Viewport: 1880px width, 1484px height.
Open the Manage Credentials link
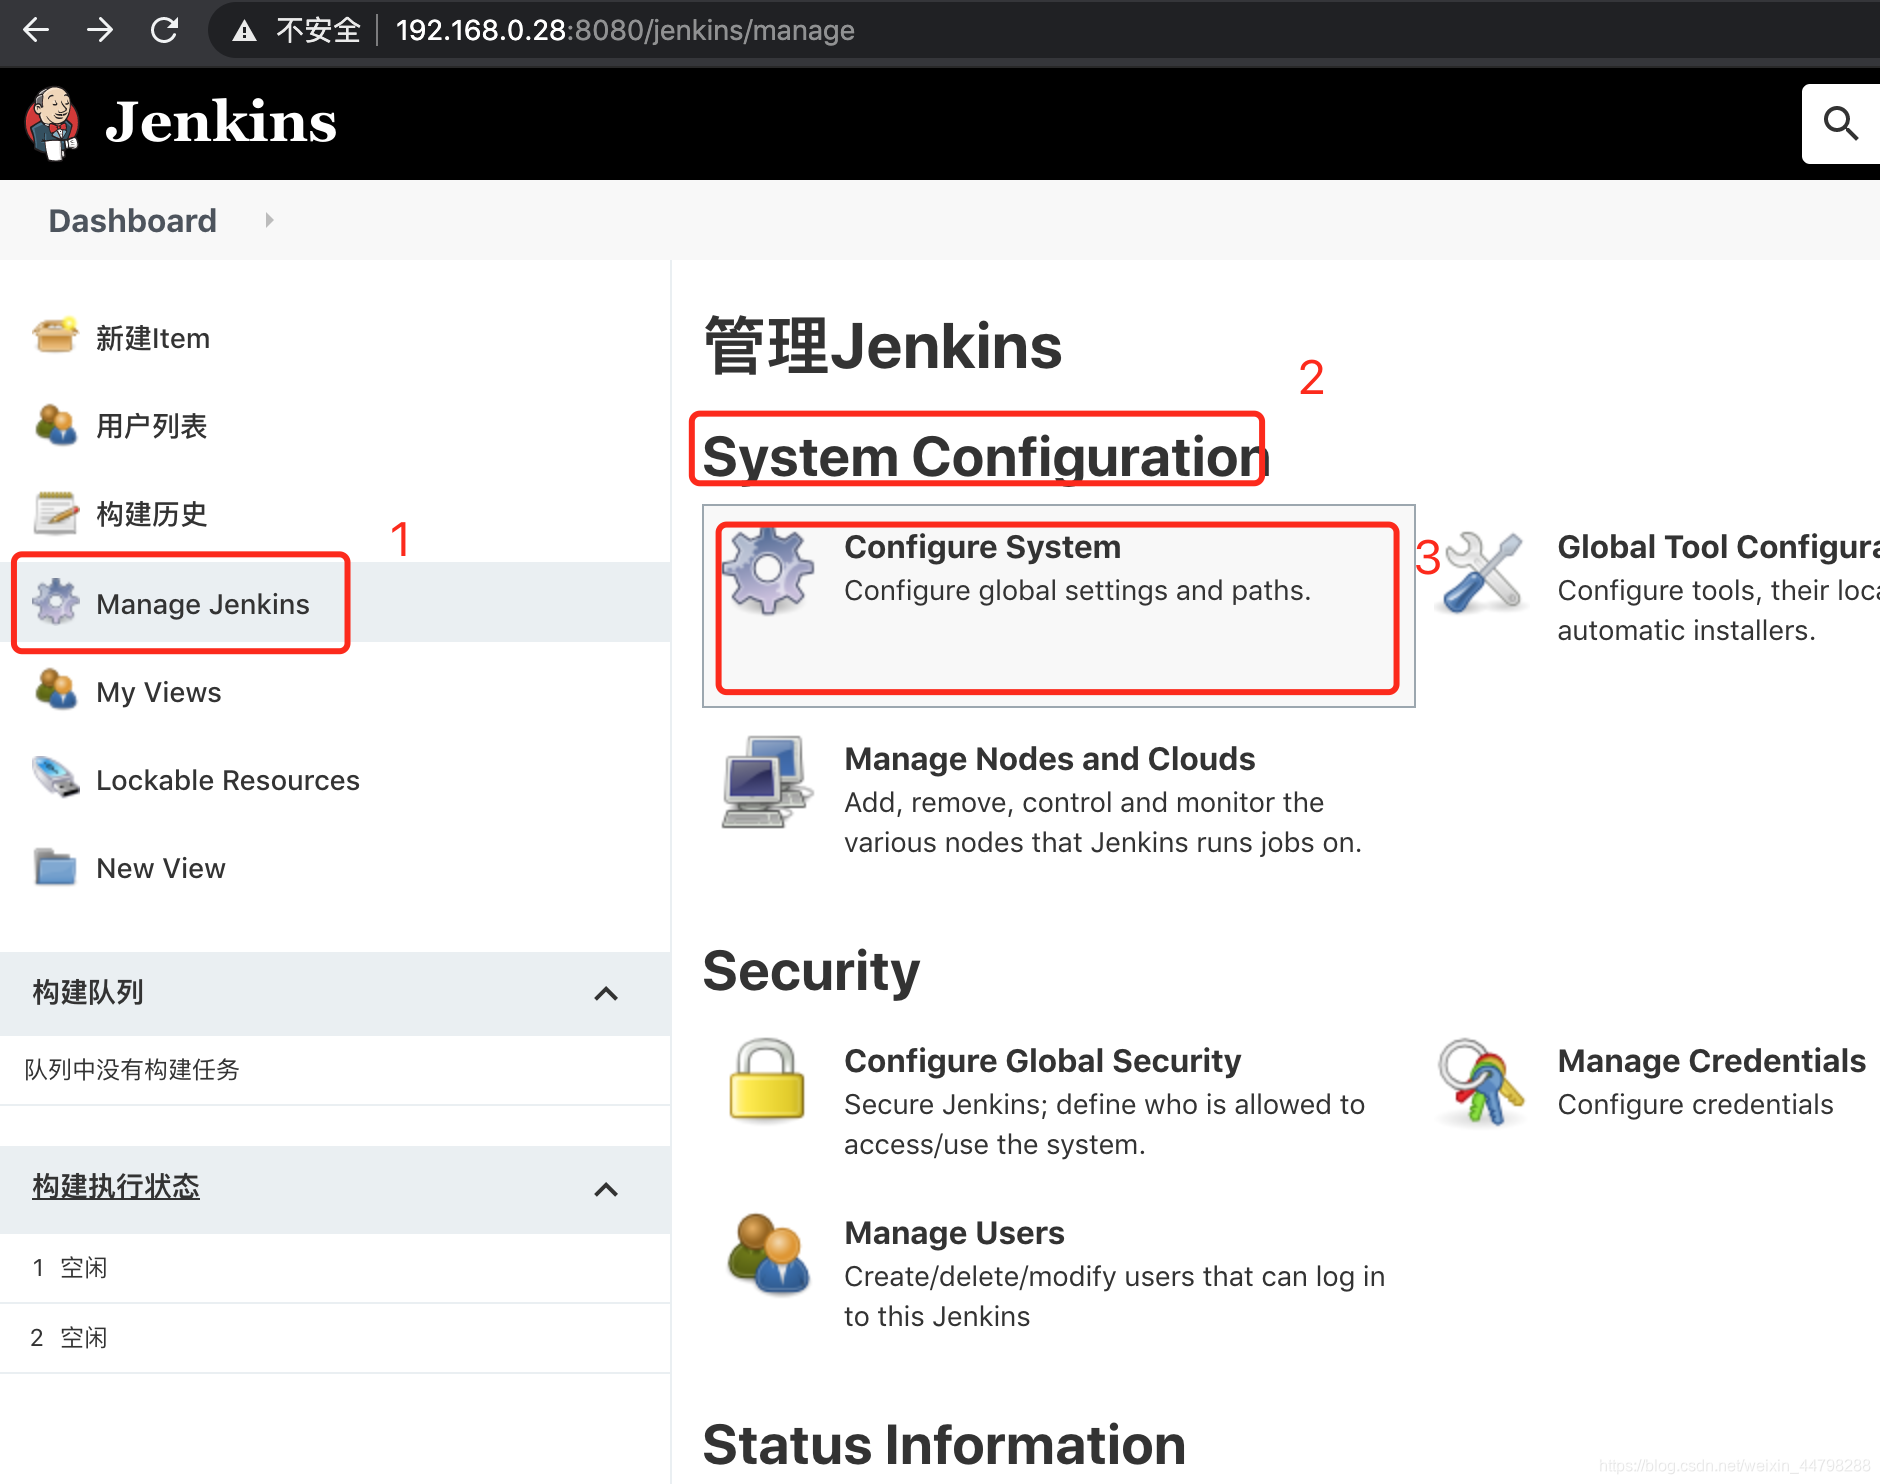pyautogui.click(x=1711, y=1061)
